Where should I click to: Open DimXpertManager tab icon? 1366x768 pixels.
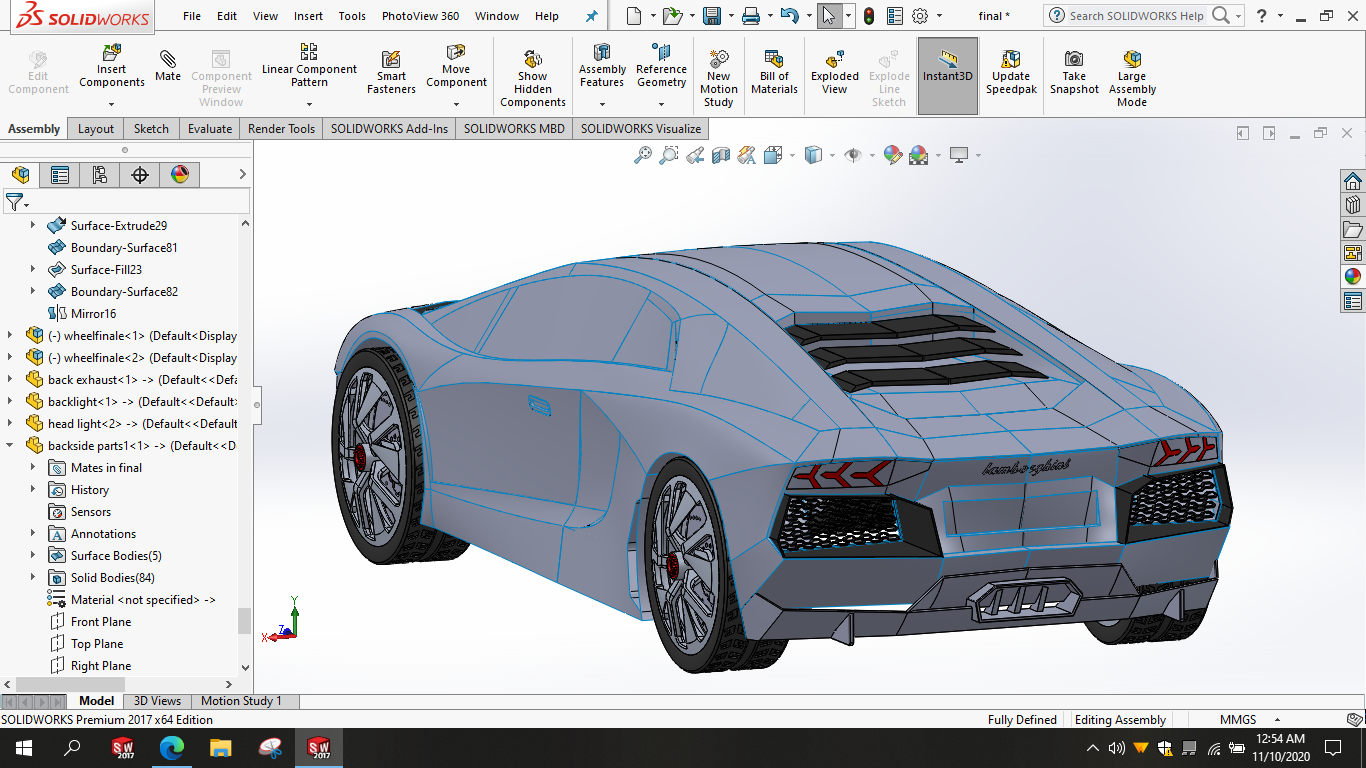140,175
